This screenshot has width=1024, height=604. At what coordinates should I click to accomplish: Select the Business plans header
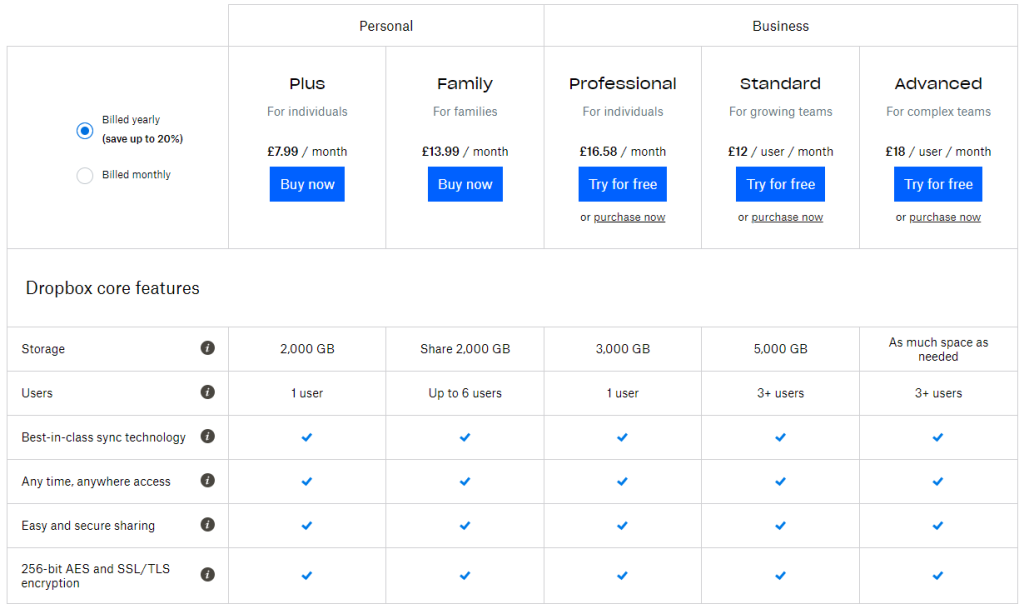tap(780, 26)
